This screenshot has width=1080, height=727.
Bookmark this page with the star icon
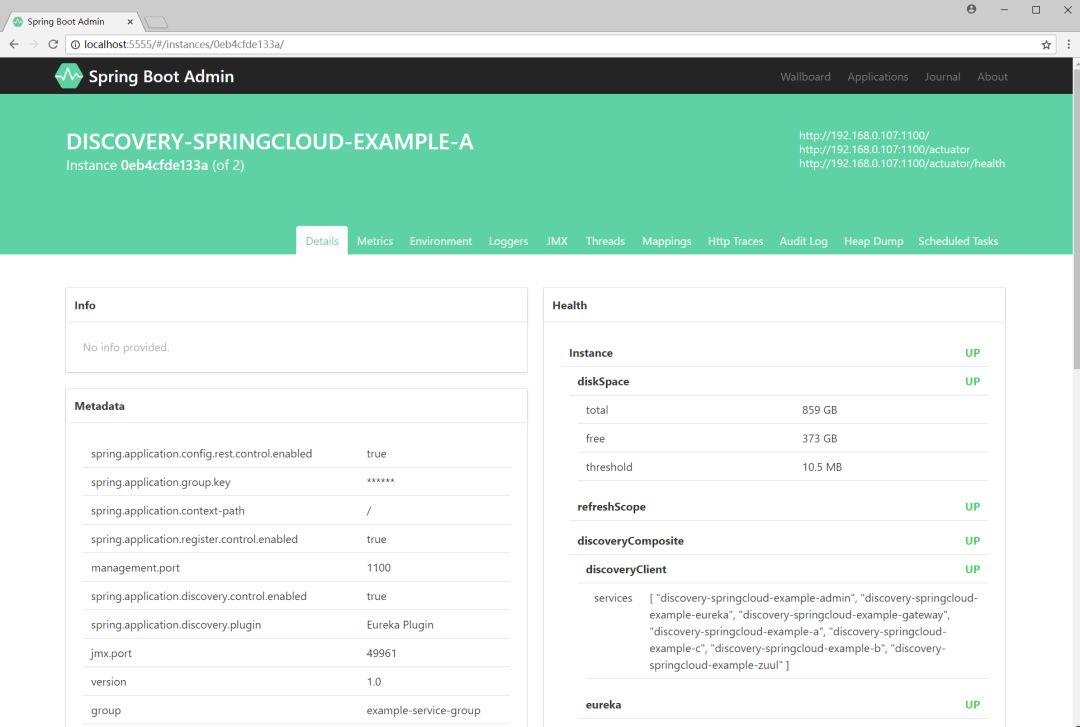click(1046, 45)
